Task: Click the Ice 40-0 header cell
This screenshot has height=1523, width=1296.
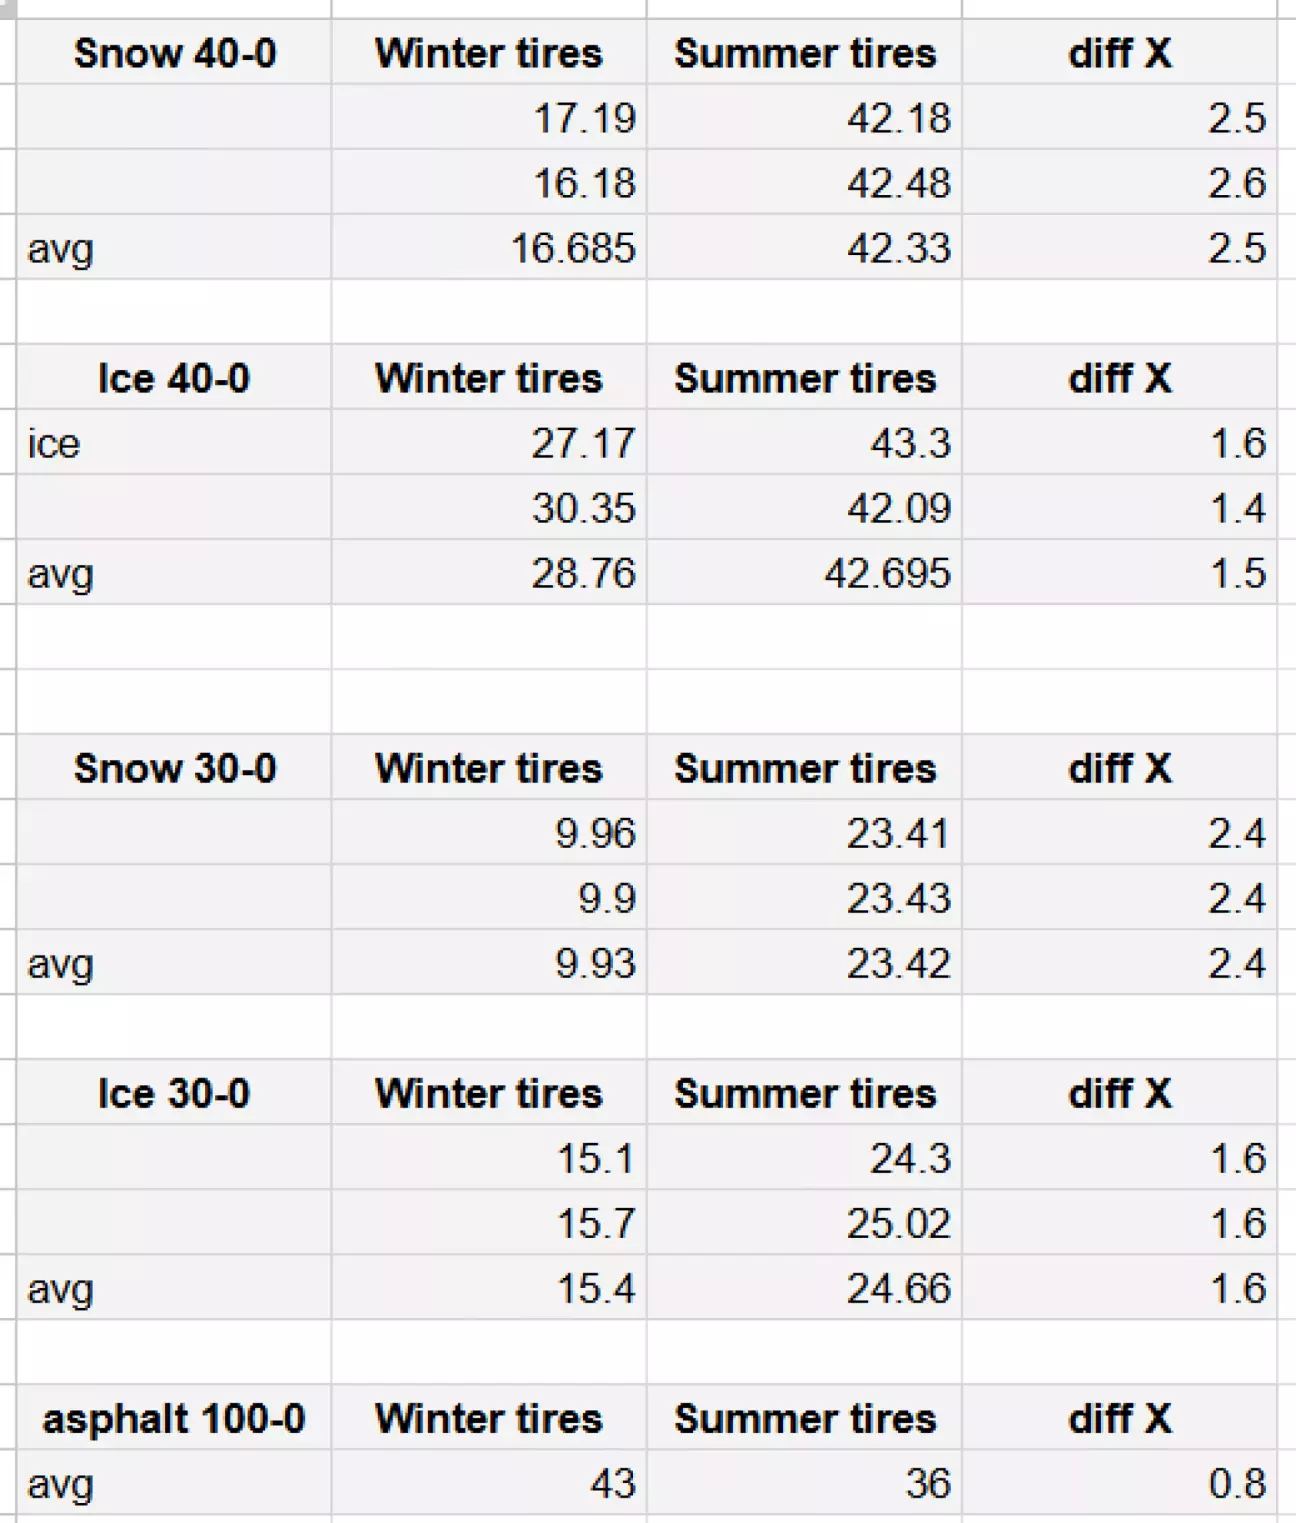Action: 174,378
